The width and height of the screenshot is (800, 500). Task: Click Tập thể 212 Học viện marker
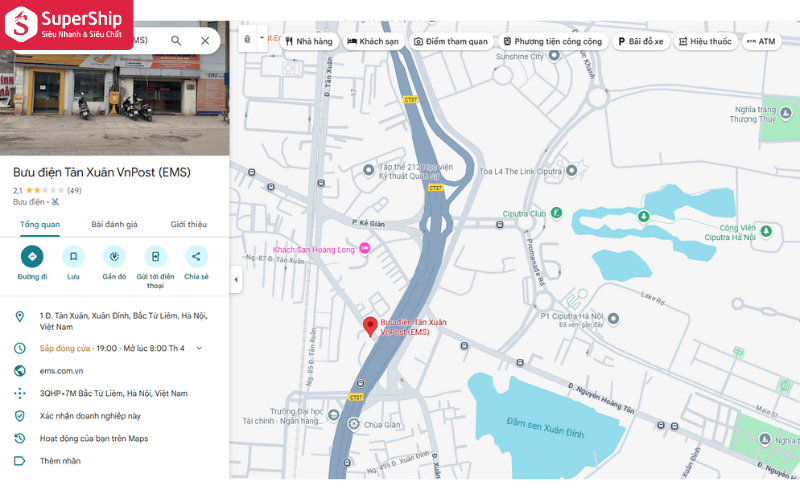tap(368, 170)
